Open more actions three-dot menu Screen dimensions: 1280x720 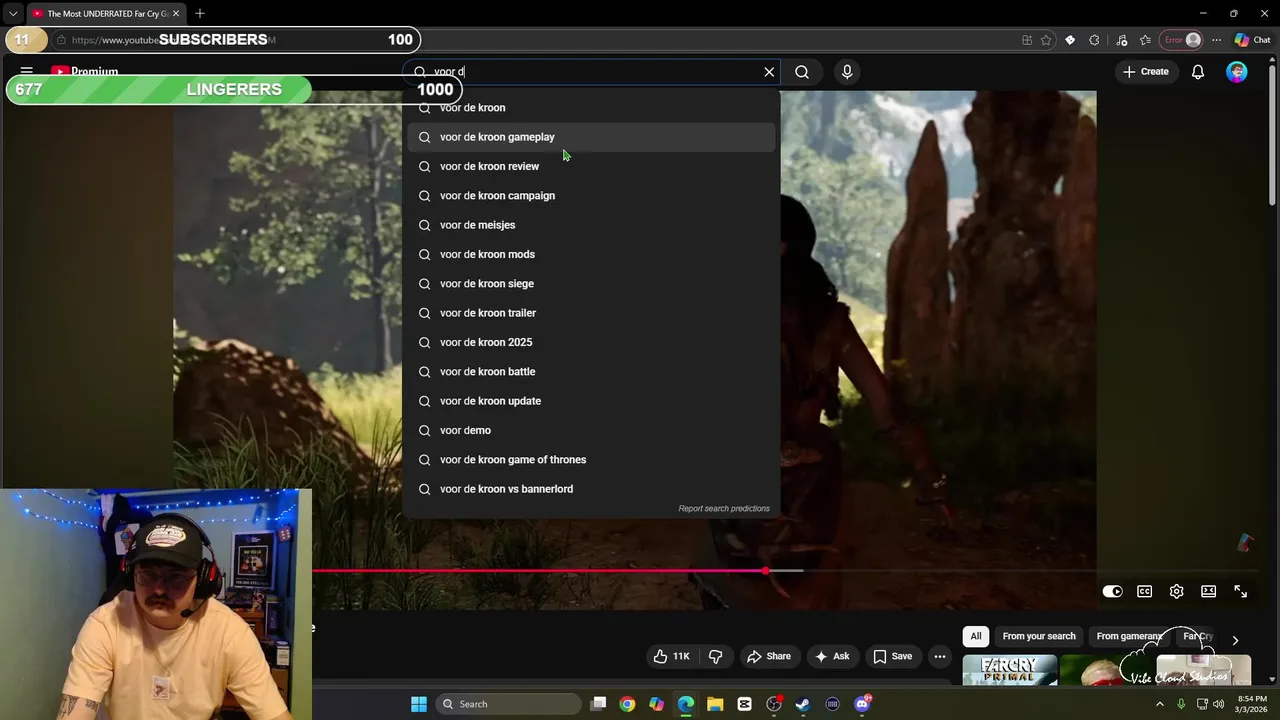(x=939, y=656)
